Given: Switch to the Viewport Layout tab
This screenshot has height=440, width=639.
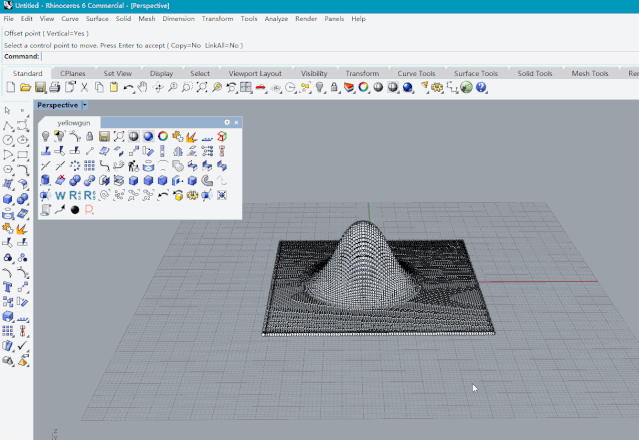Looking at the screenshot, I should [x=255, y=73].
